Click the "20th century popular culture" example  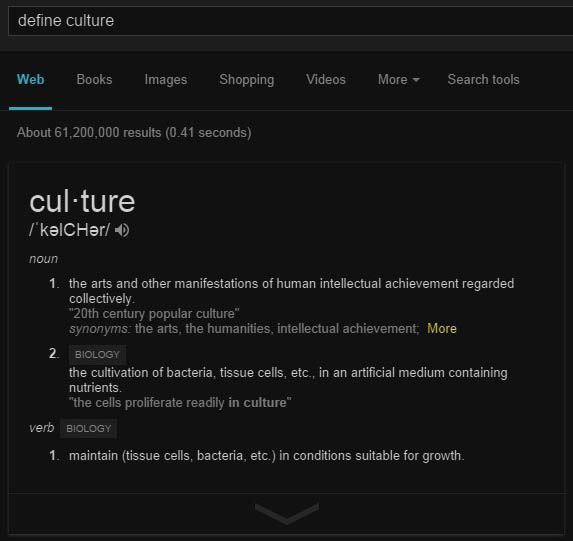tap(154, 314)
